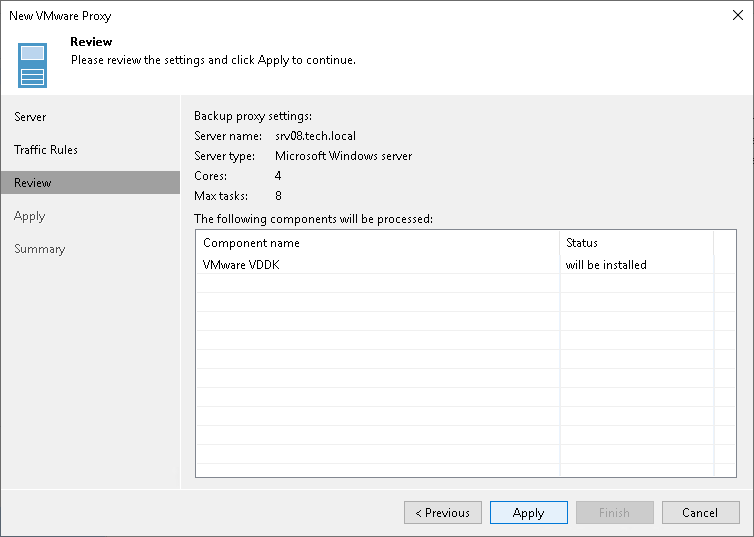
Task: Sort by Component name column header
Action: (377, 243)
